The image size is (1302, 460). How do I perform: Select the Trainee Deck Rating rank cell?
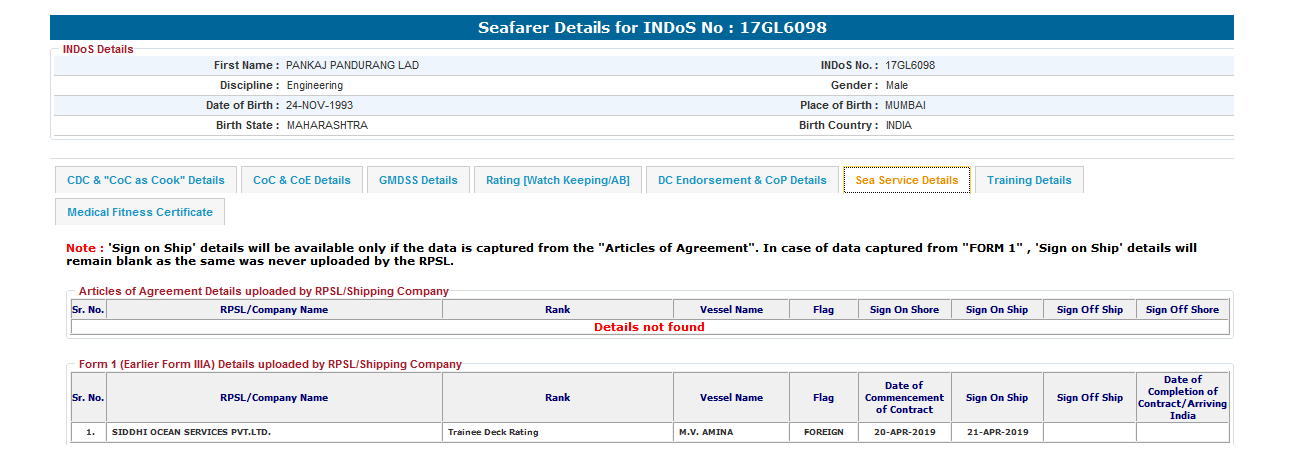[x=493, y=432]
